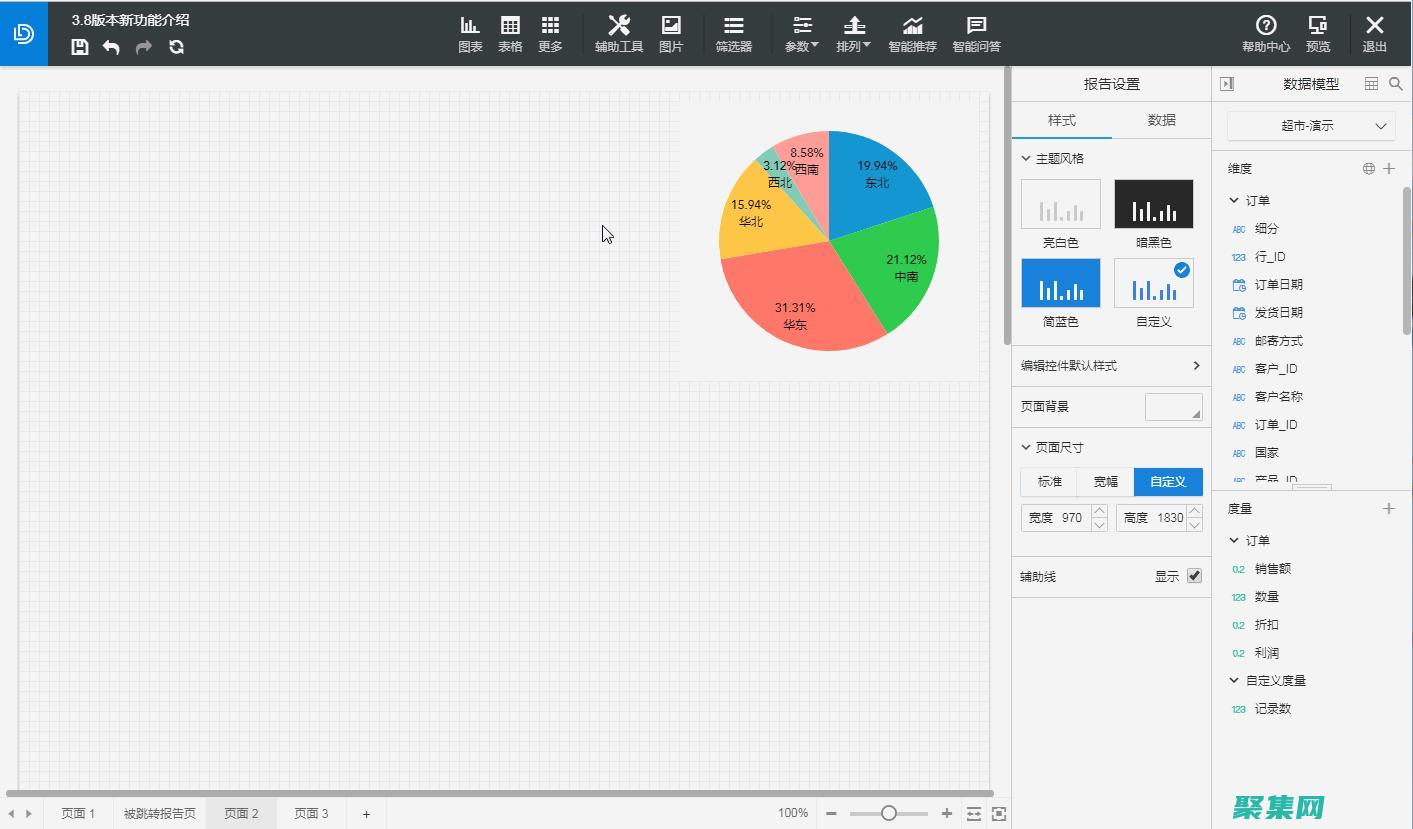Screen dimensions: 1413x829
Task: Open the 图表 chart tool
Action: coord(470,33)
